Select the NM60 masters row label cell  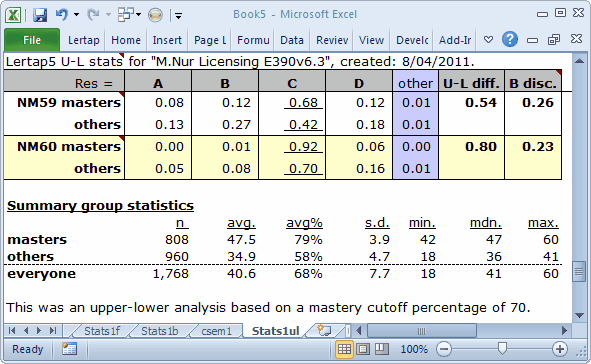pos(64,147)
